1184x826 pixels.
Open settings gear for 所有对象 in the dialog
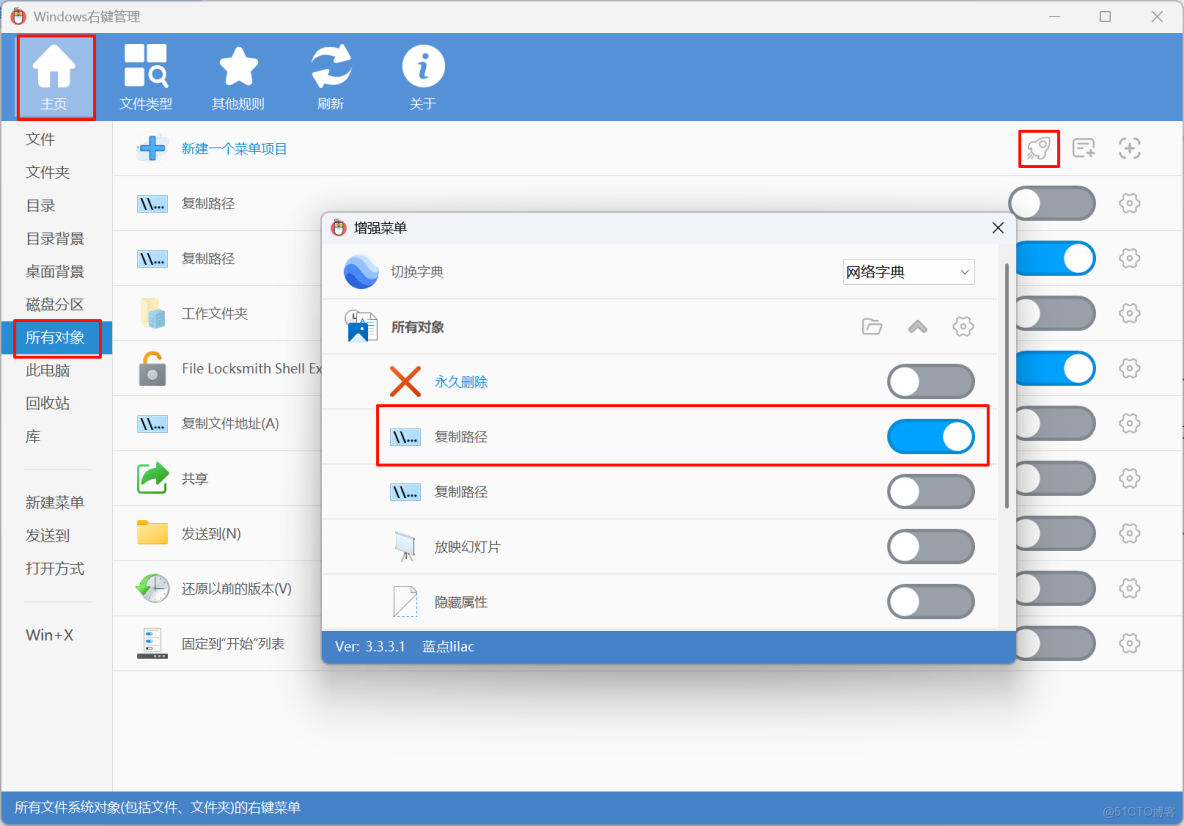(x=963, y=326)
